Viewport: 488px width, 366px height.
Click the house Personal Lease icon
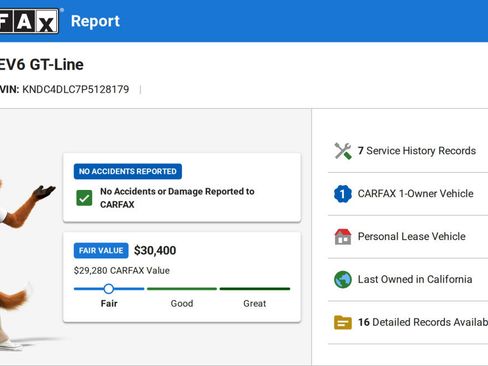click(x=343, y=237)
